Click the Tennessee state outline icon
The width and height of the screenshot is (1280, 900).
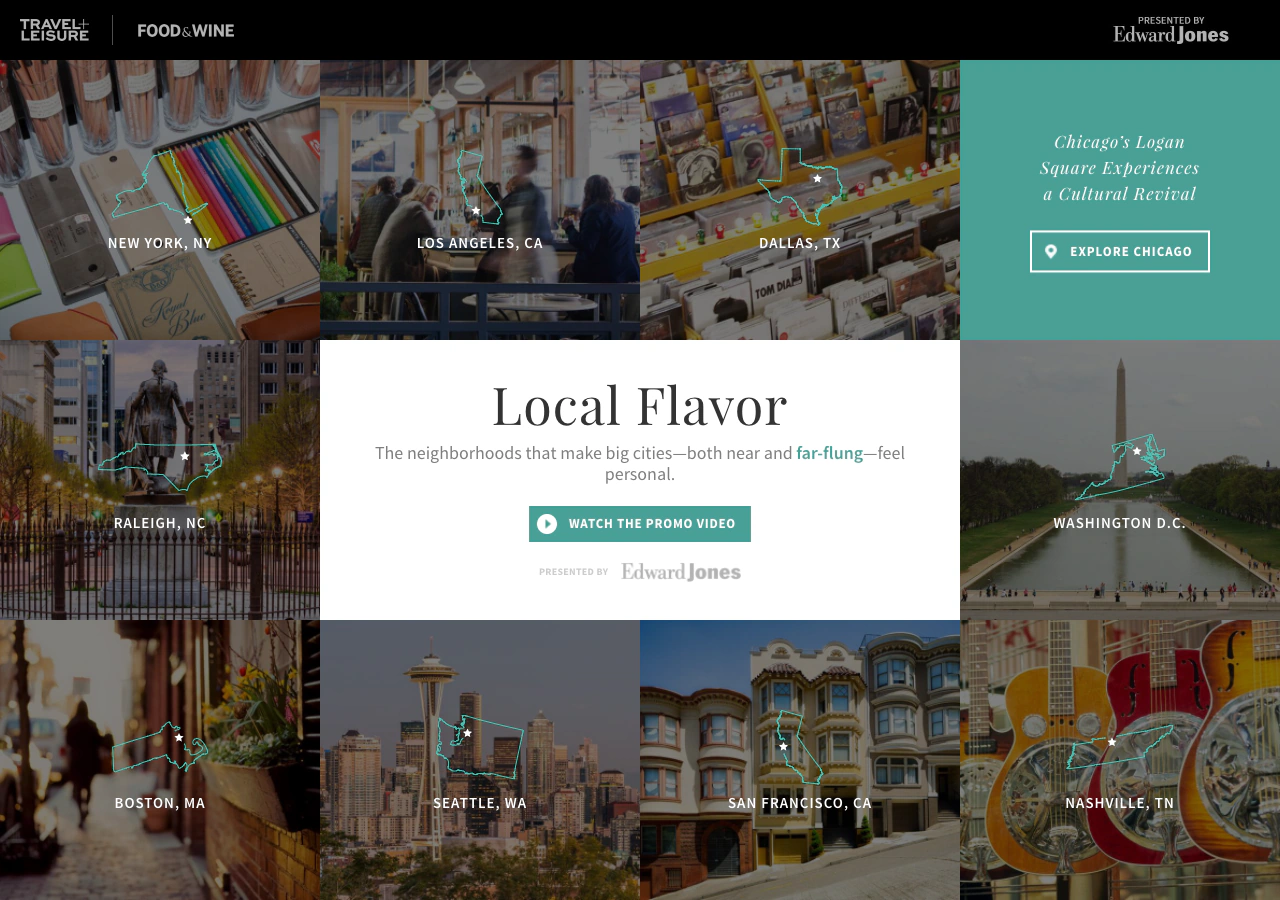tap(1120, 747)
